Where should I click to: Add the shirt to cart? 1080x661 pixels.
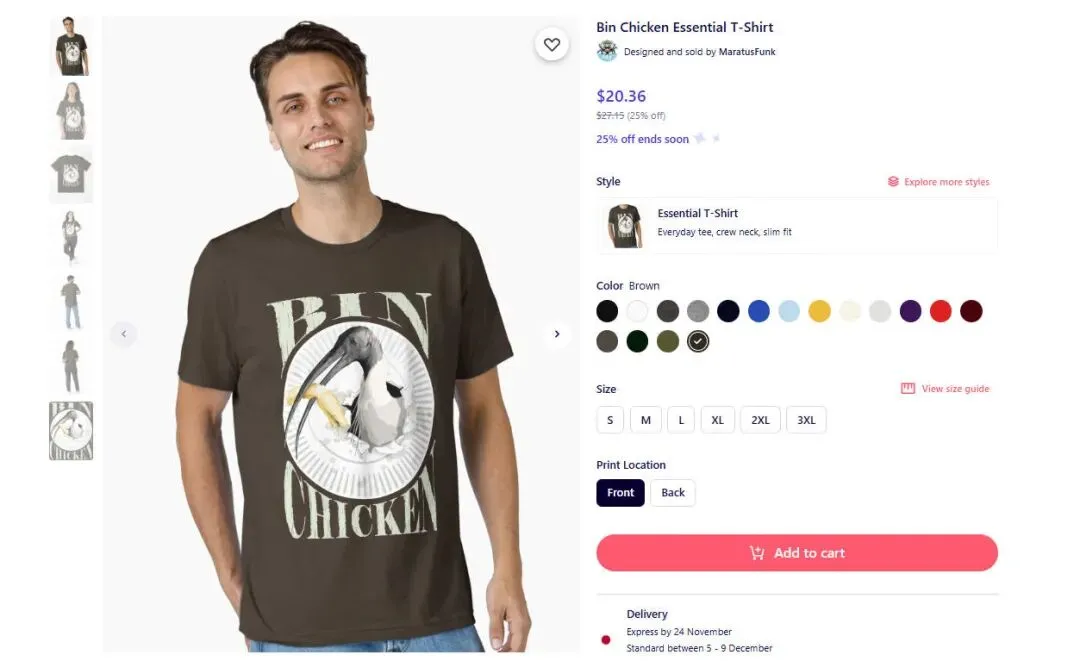coord(797,553)
